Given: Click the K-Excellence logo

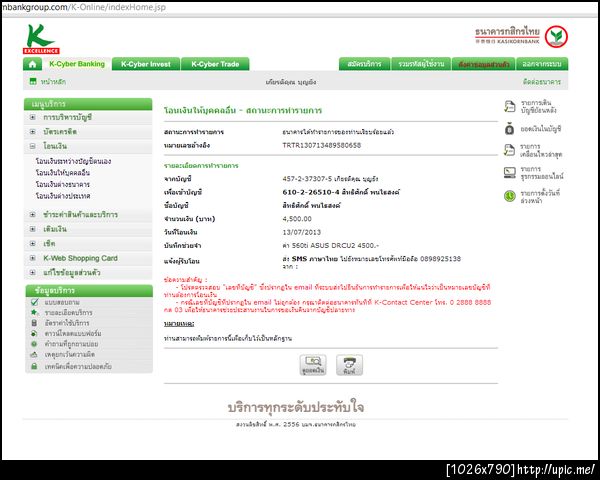Looking at the screenshot, I should [41, 39].
